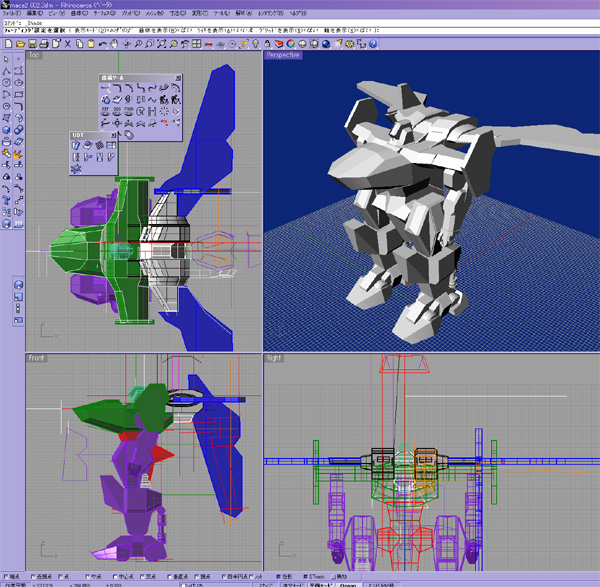Image resolution: width=600 pixels, height=587 pixels.
Task: Click the blue ball icon in curve tools palette
Action: (105, 100)
